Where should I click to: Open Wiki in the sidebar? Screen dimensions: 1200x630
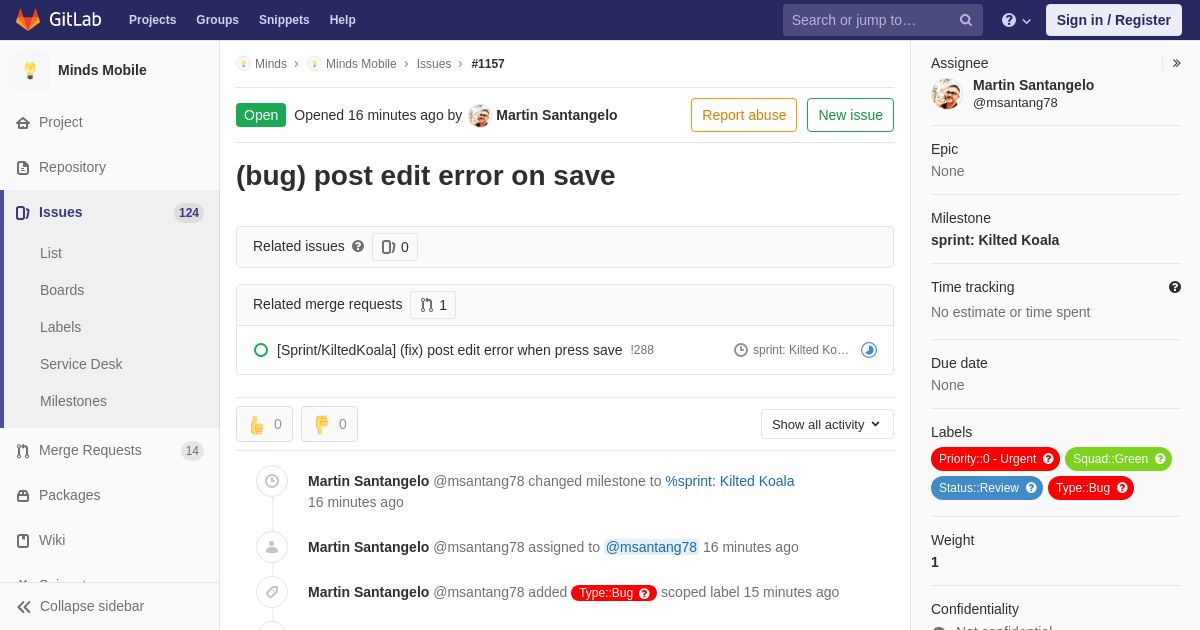tap(110, 540)
